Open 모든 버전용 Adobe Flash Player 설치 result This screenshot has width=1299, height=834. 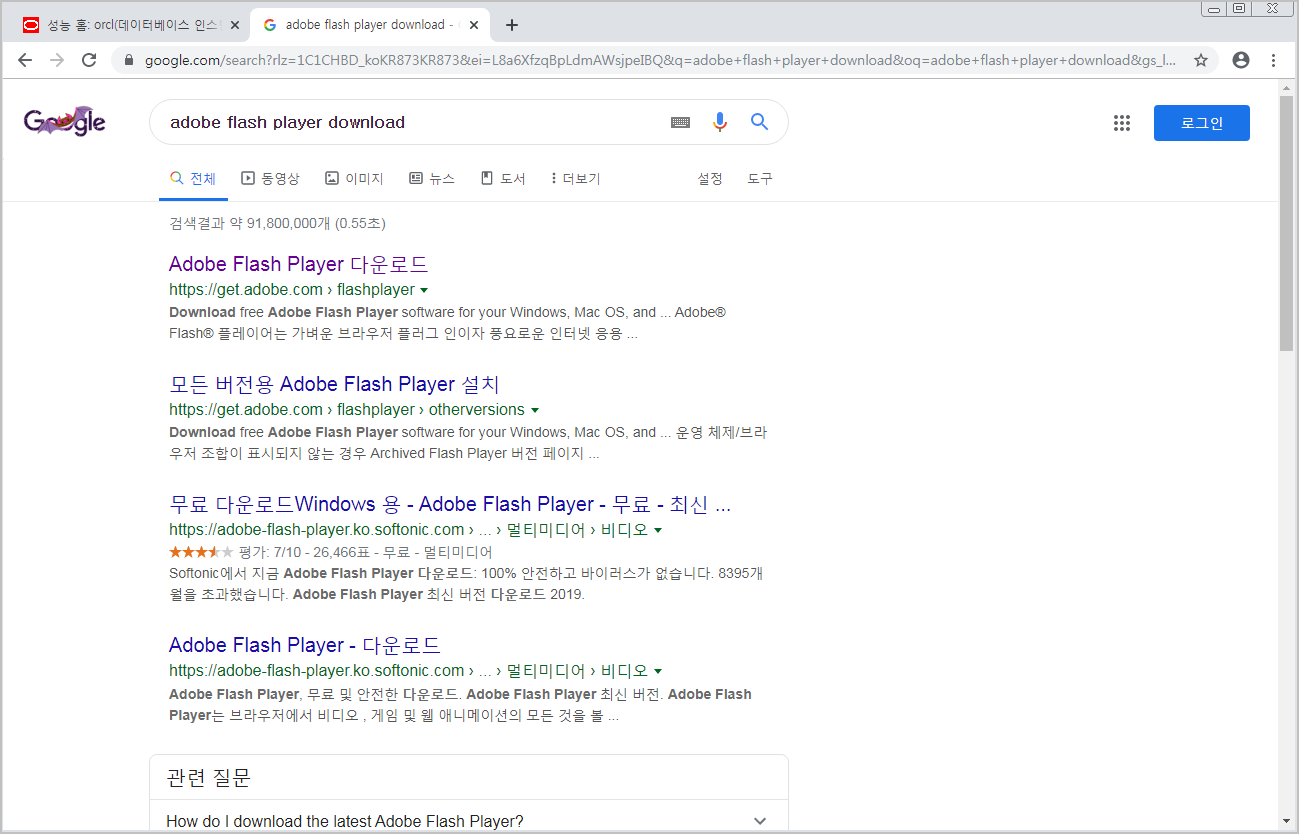coord(334,384)
